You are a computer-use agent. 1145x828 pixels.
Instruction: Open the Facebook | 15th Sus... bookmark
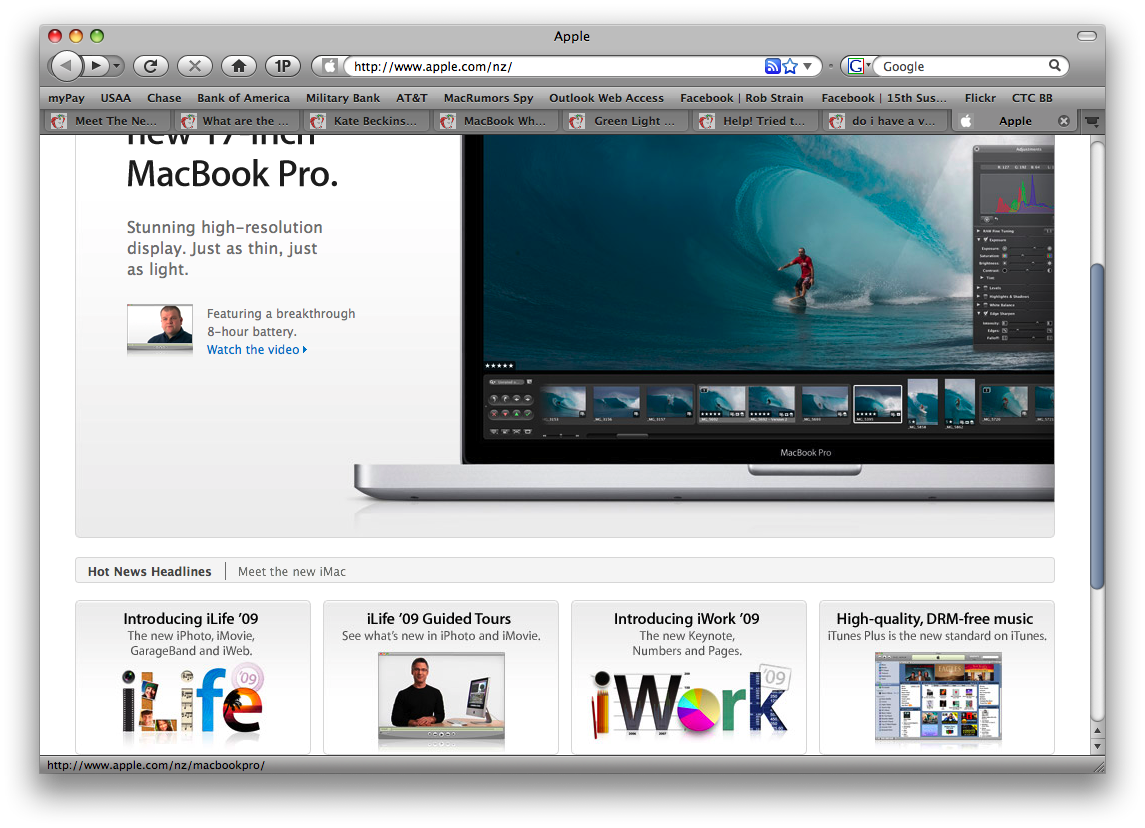(x=884, y=98)
